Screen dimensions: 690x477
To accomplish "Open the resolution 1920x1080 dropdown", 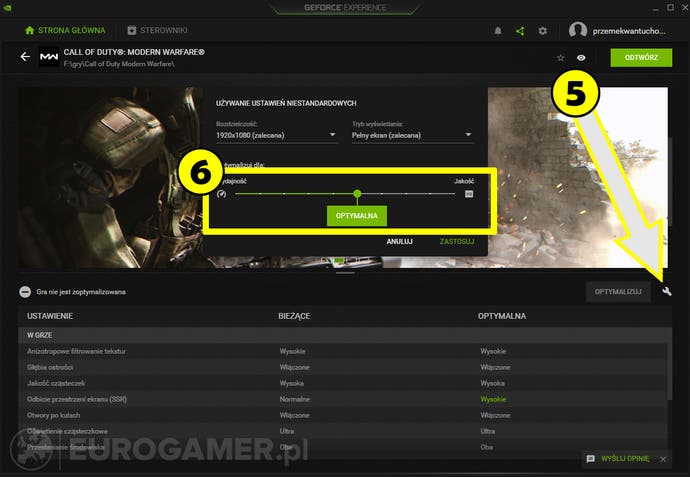I will [276, 135].
